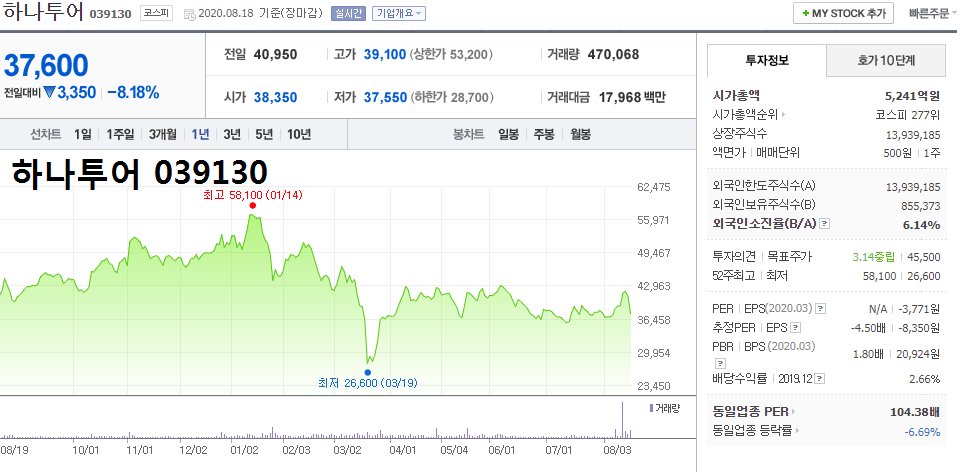The width and height of the screenshot is (961, 472).
Task: Open the 빠른주문 link
Action: point(930,13)
